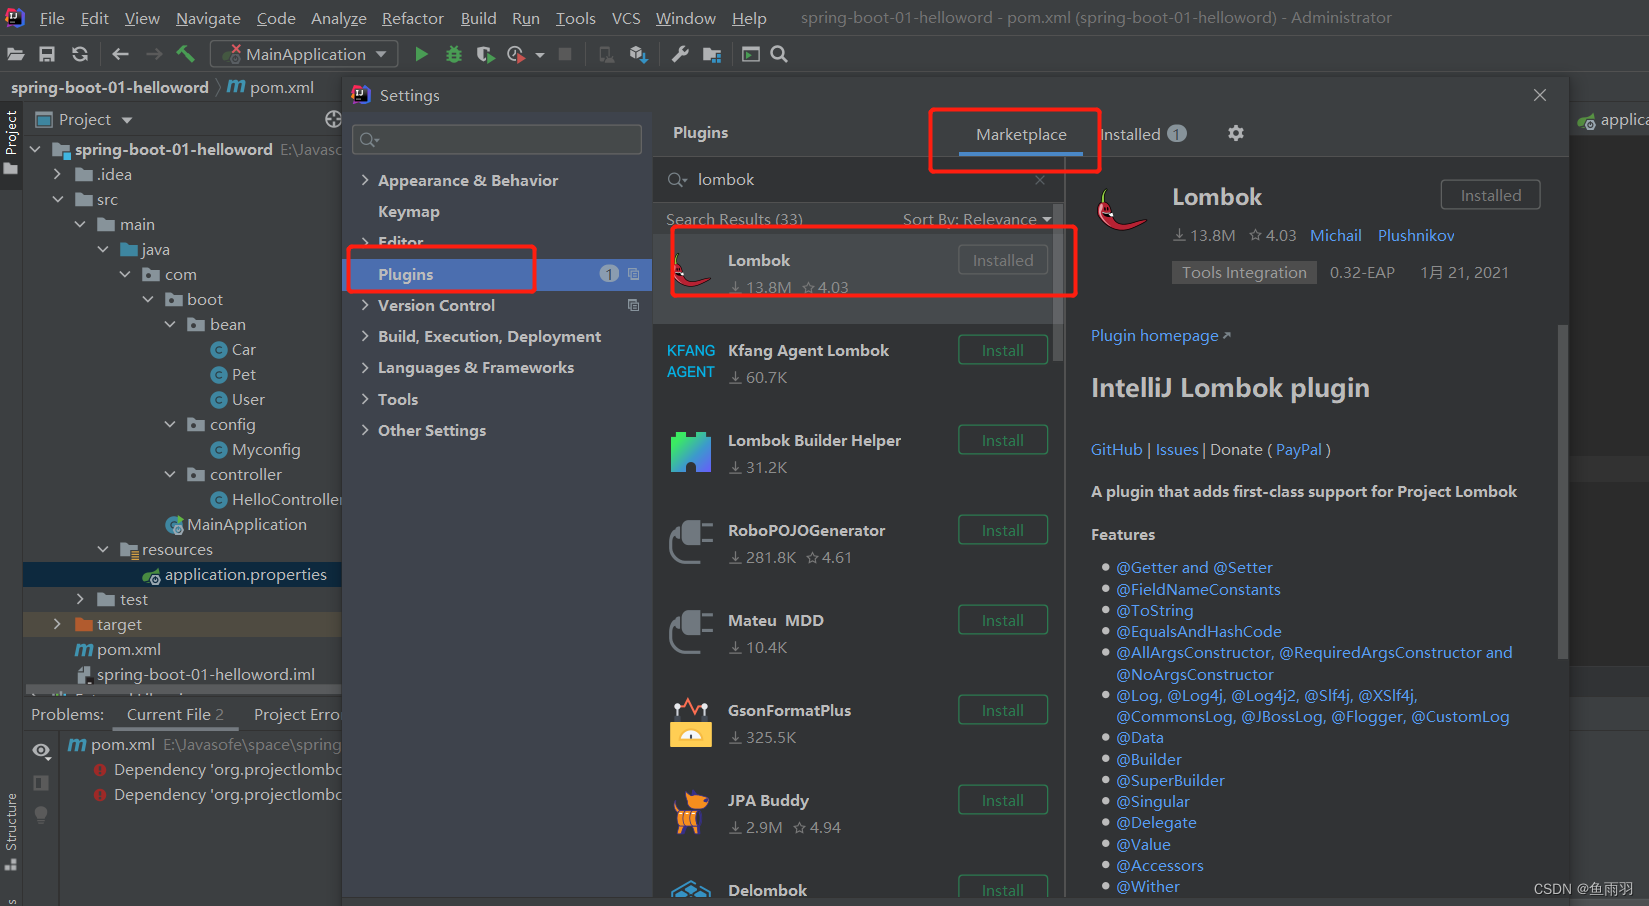This screenshot has height=906, width=1649.
Task: Switch to the Marketplace tab
Action: click(x=1021, y=134)
